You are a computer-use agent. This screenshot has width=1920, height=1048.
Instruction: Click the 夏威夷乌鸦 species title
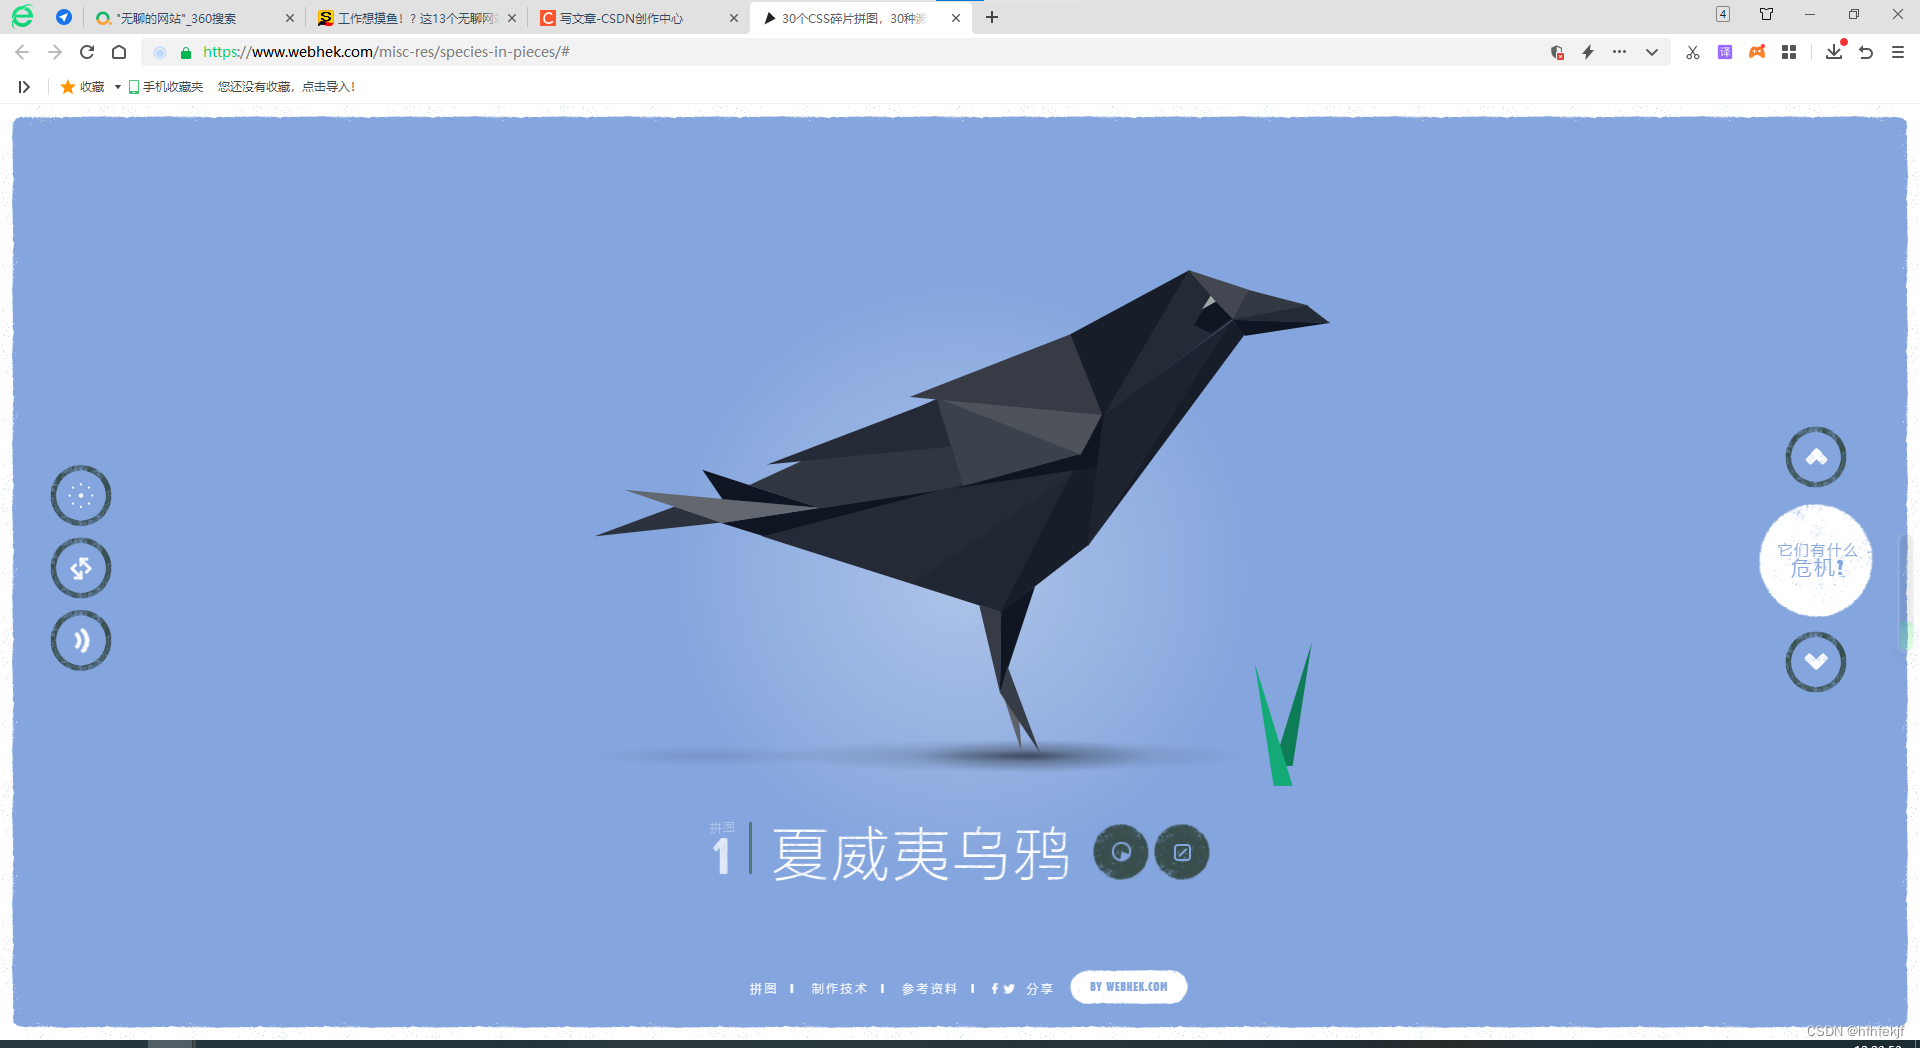tap(920, 854)
